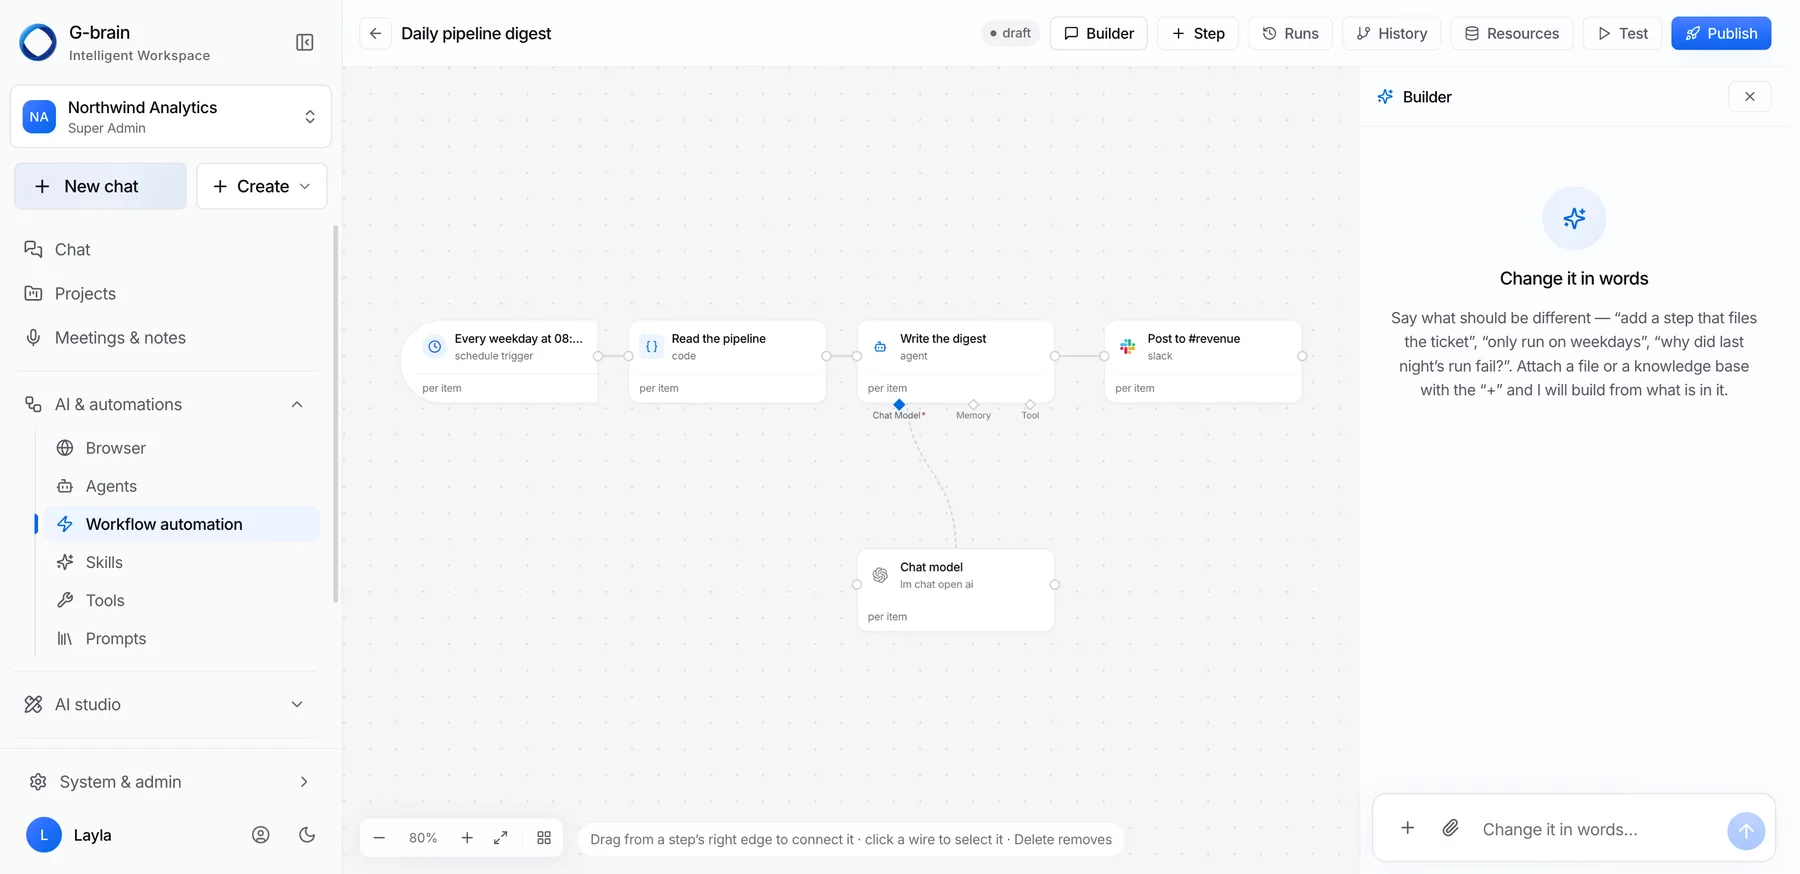Expand the System & admin section

click(x=304, y=782)
